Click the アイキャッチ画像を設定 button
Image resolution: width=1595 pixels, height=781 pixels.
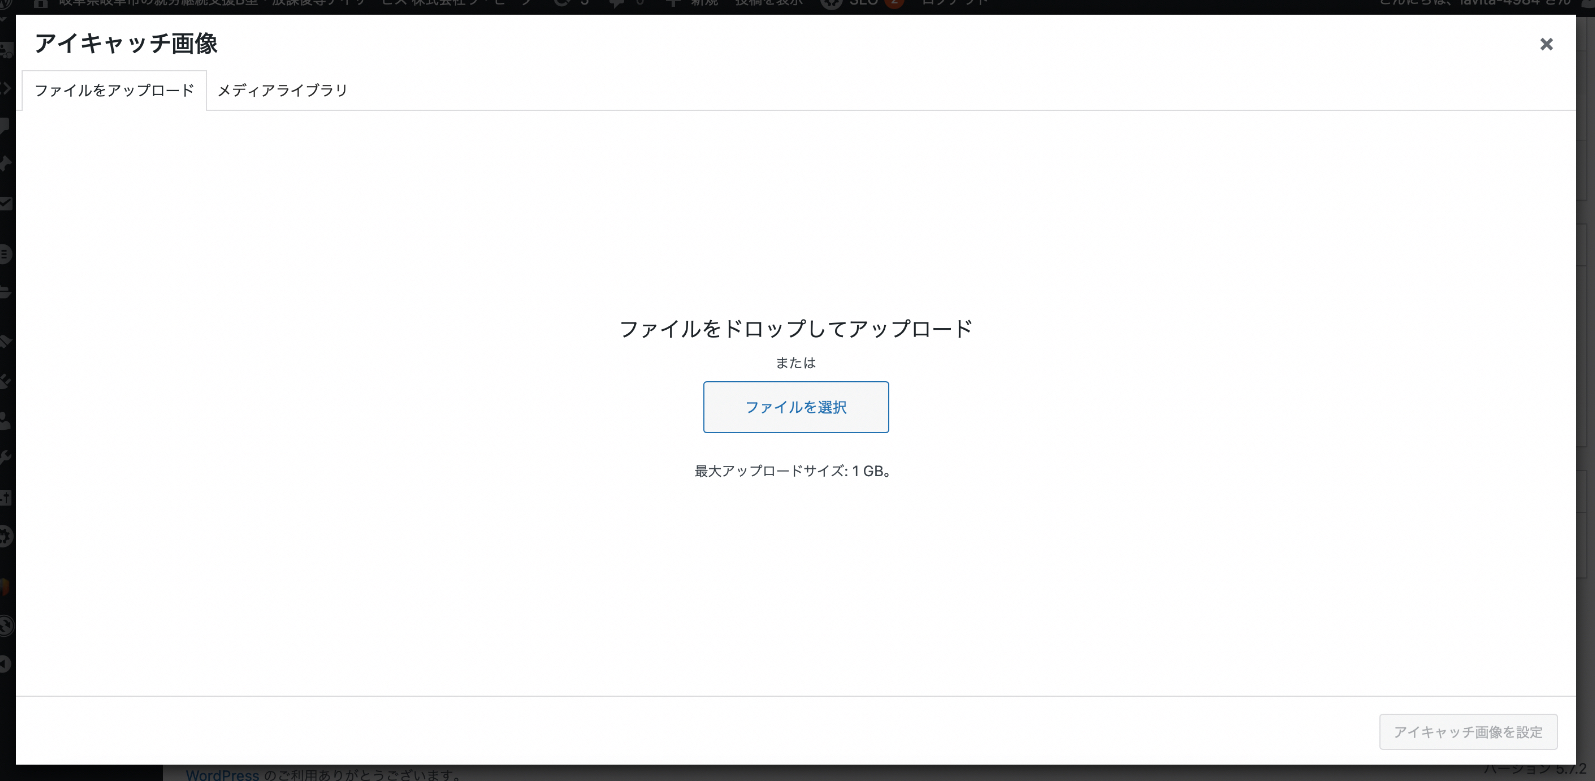pos(1467,732)
